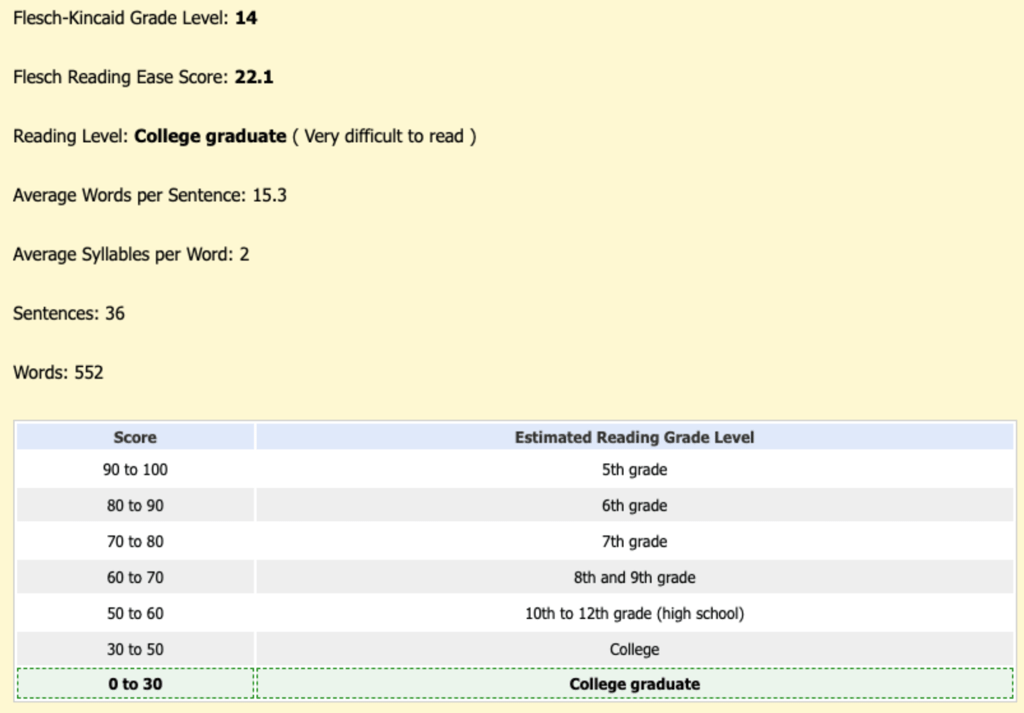Viewport: 1024px width, 713px height.
Task: Select the '6th grade' cell
Action: (635, 505)
